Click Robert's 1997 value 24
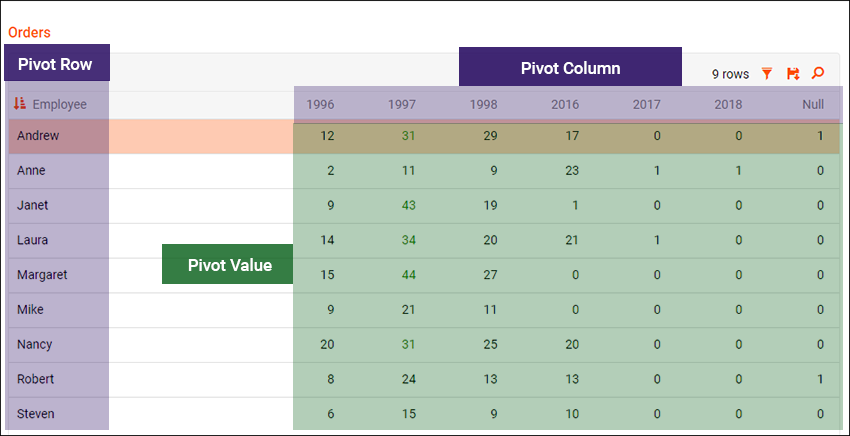 click(409, 379)
